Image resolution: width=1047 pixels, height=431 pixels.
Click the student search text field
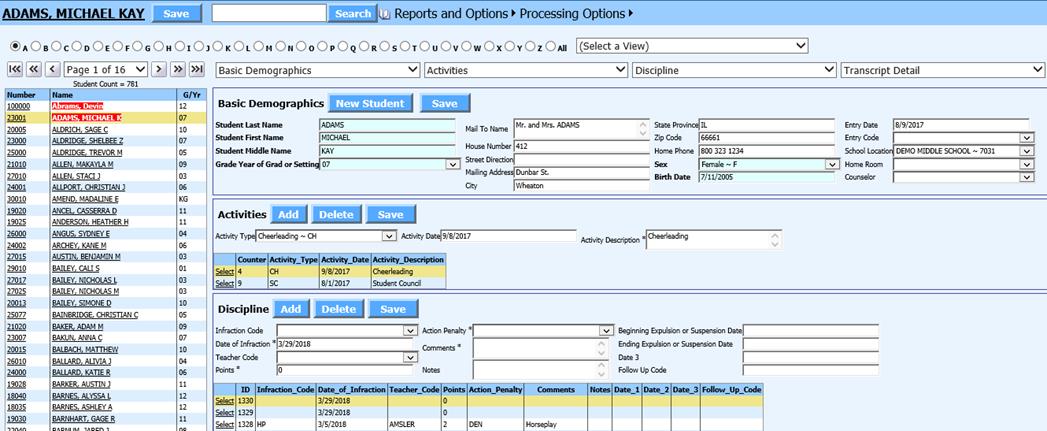(269, 14)
